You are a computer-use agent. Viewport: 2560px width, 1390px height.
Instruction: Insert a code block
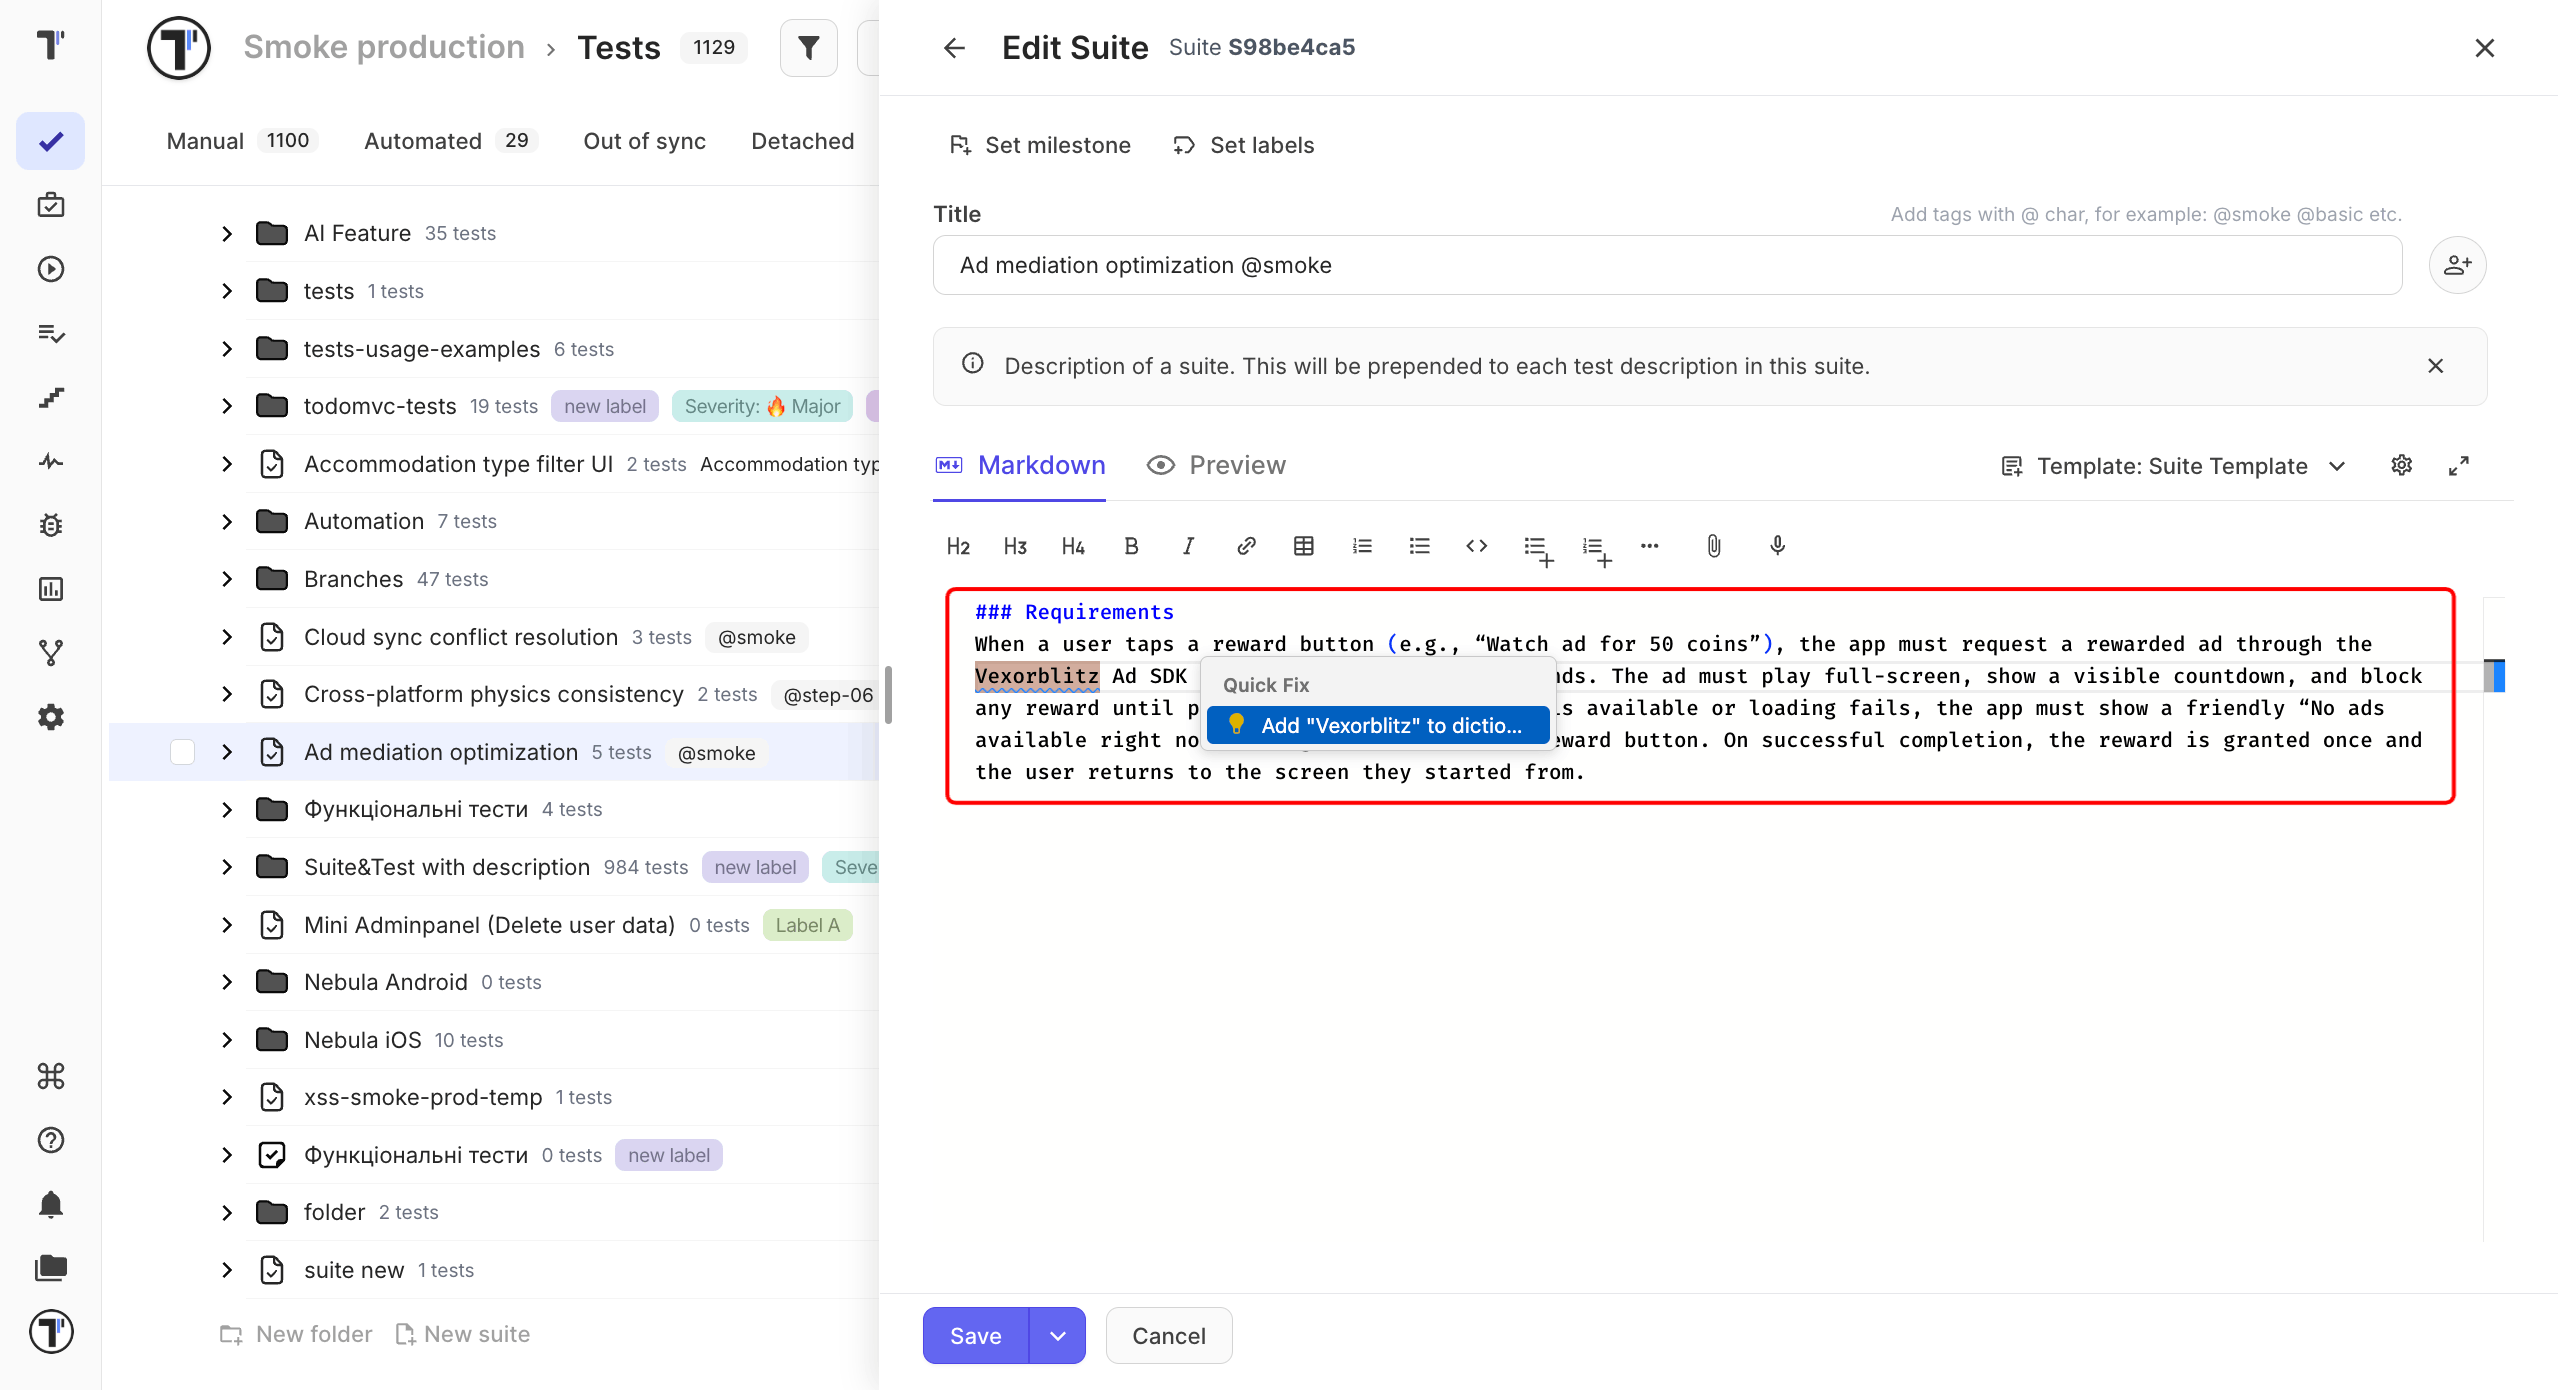[1477, 546]
